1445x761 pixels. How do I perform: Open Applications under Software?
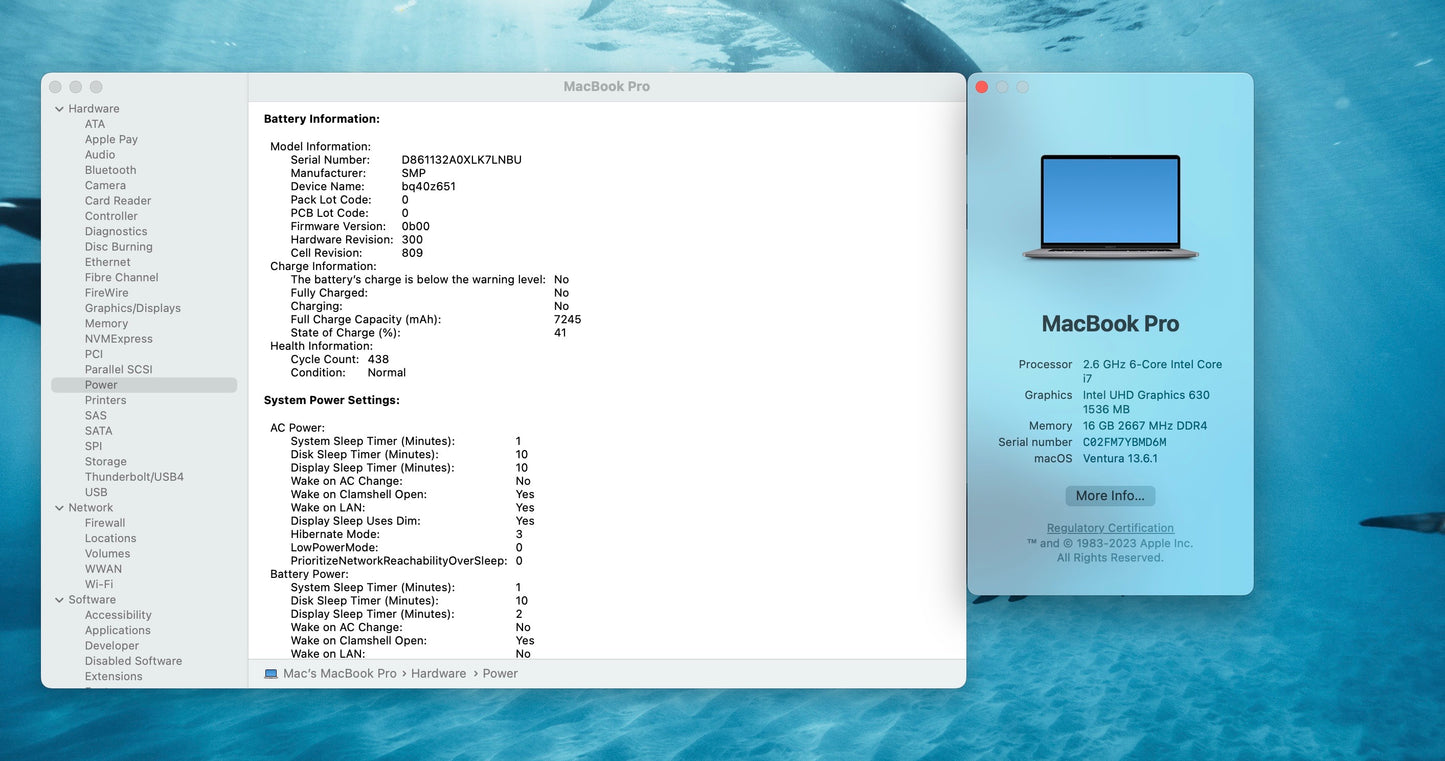coord(117,630)
